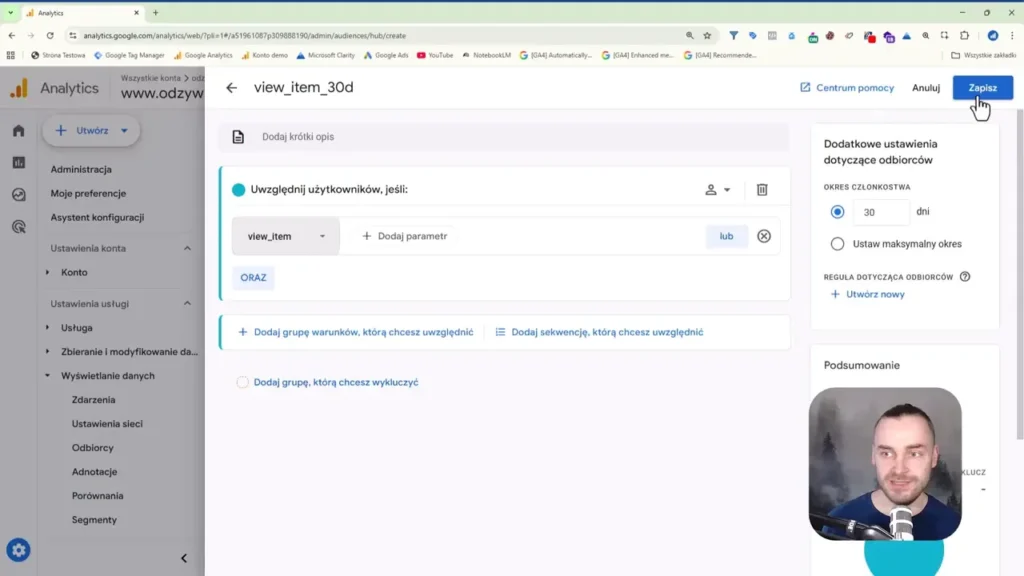Open a new browser tab
The height and width of the screenshot is (576, 1024).
pyautogui.click(x=155, y=12)
